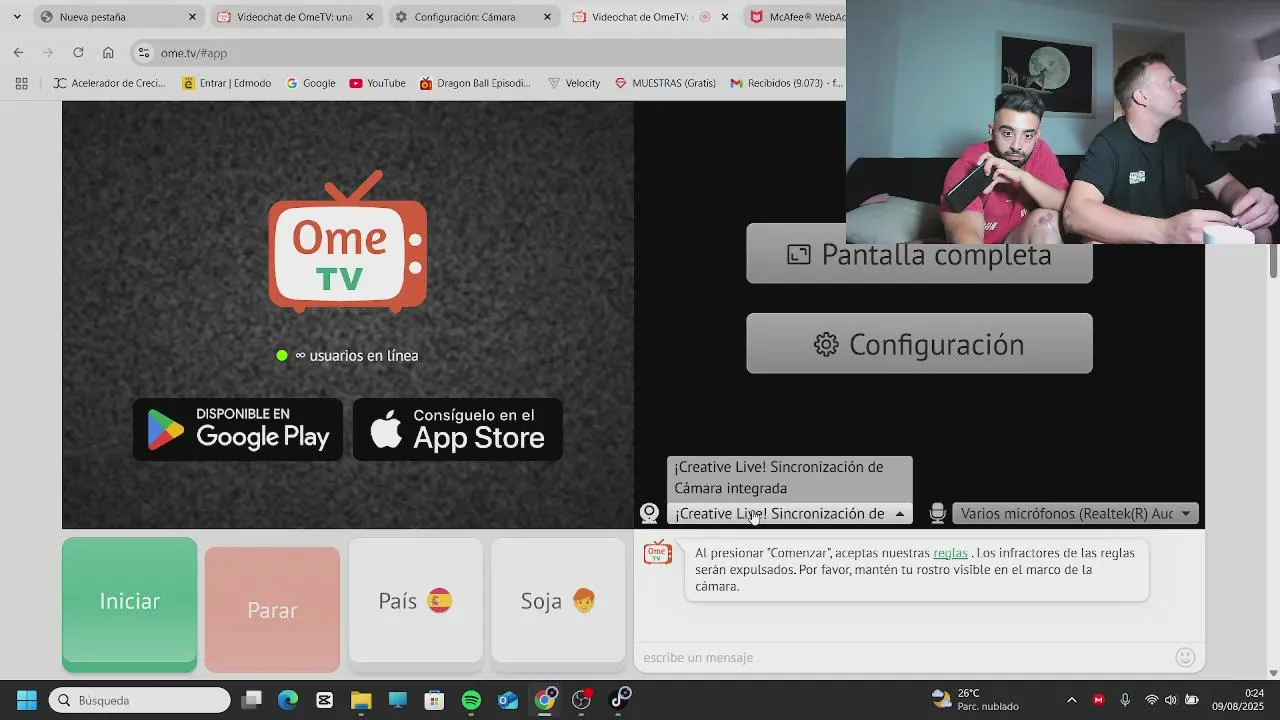The height and width of the screenshot is (720, 1280).
Task: Open the Velocity bookmark
Action: tap(574, 83)
